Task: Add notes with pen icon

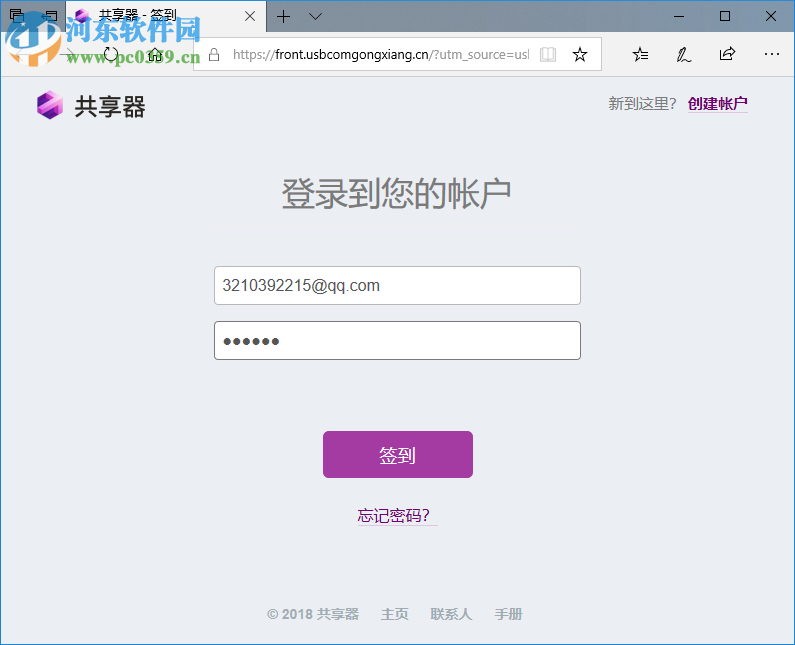Action: pos(683,54)
